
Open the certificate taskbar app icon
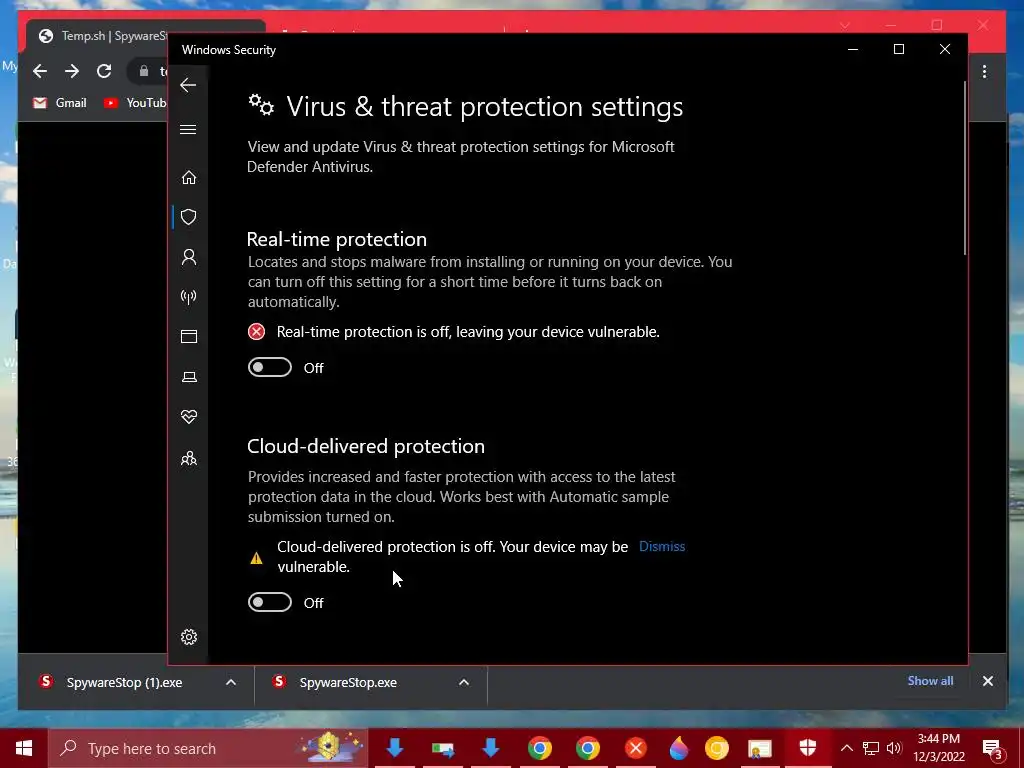760,748
